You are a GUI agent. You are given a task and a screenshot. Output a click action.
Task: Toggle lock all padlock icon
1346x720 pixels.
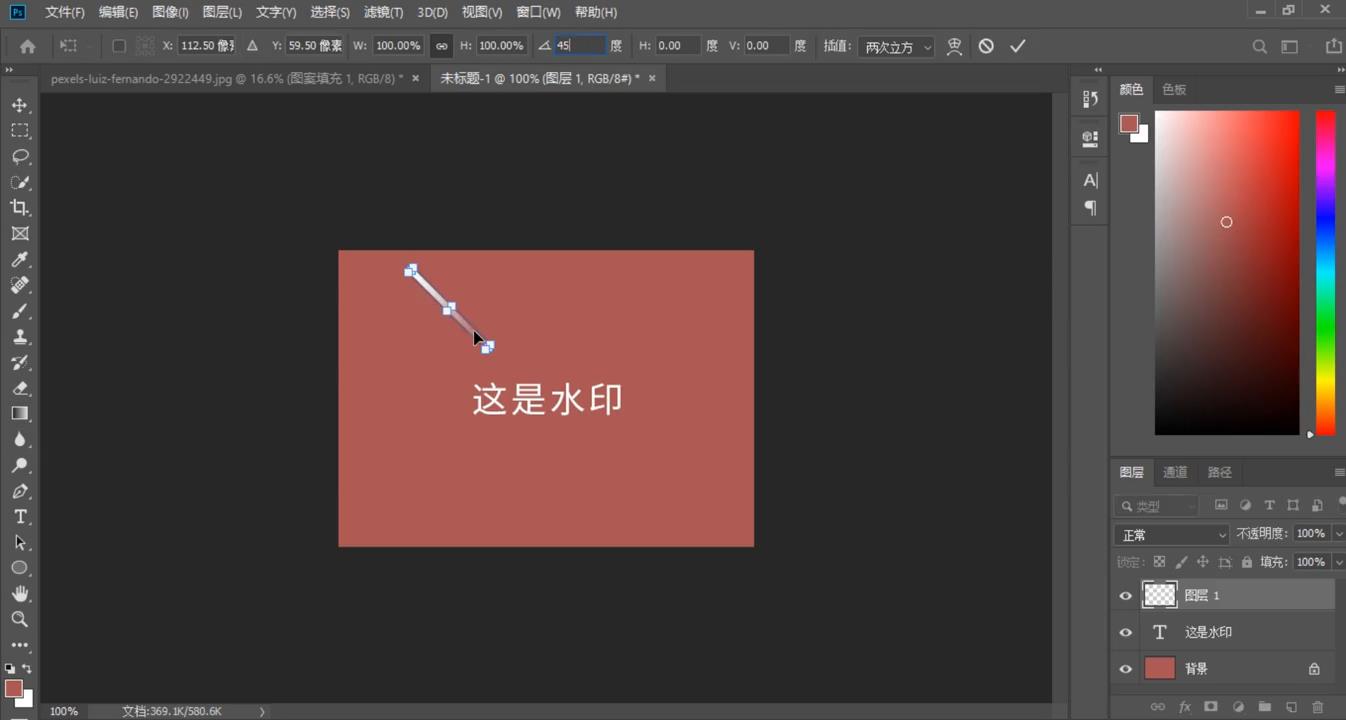[x=1246, y=562]
